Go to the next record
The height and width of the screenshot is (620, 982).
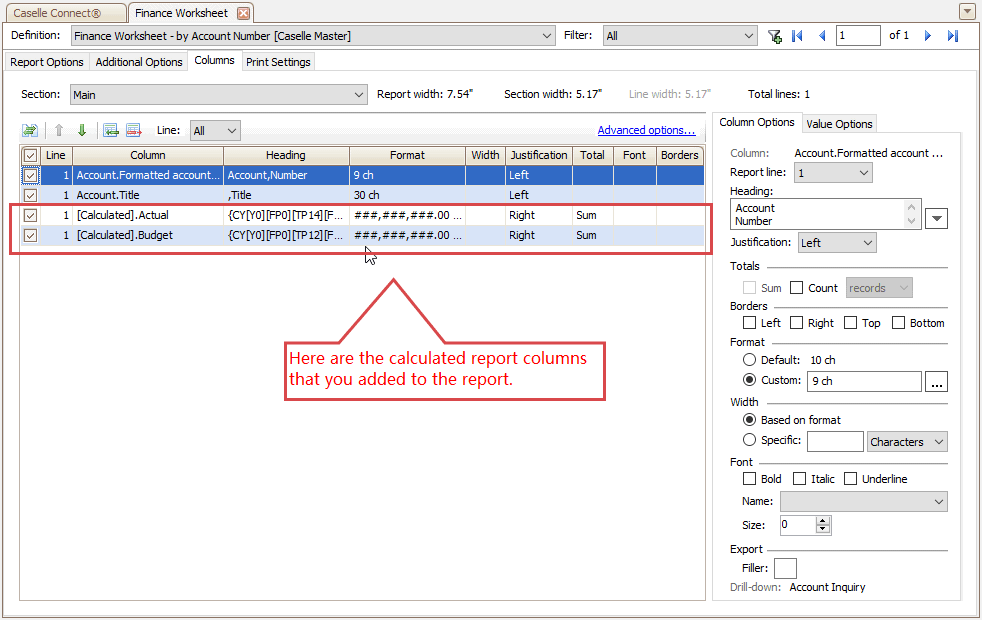928,36
